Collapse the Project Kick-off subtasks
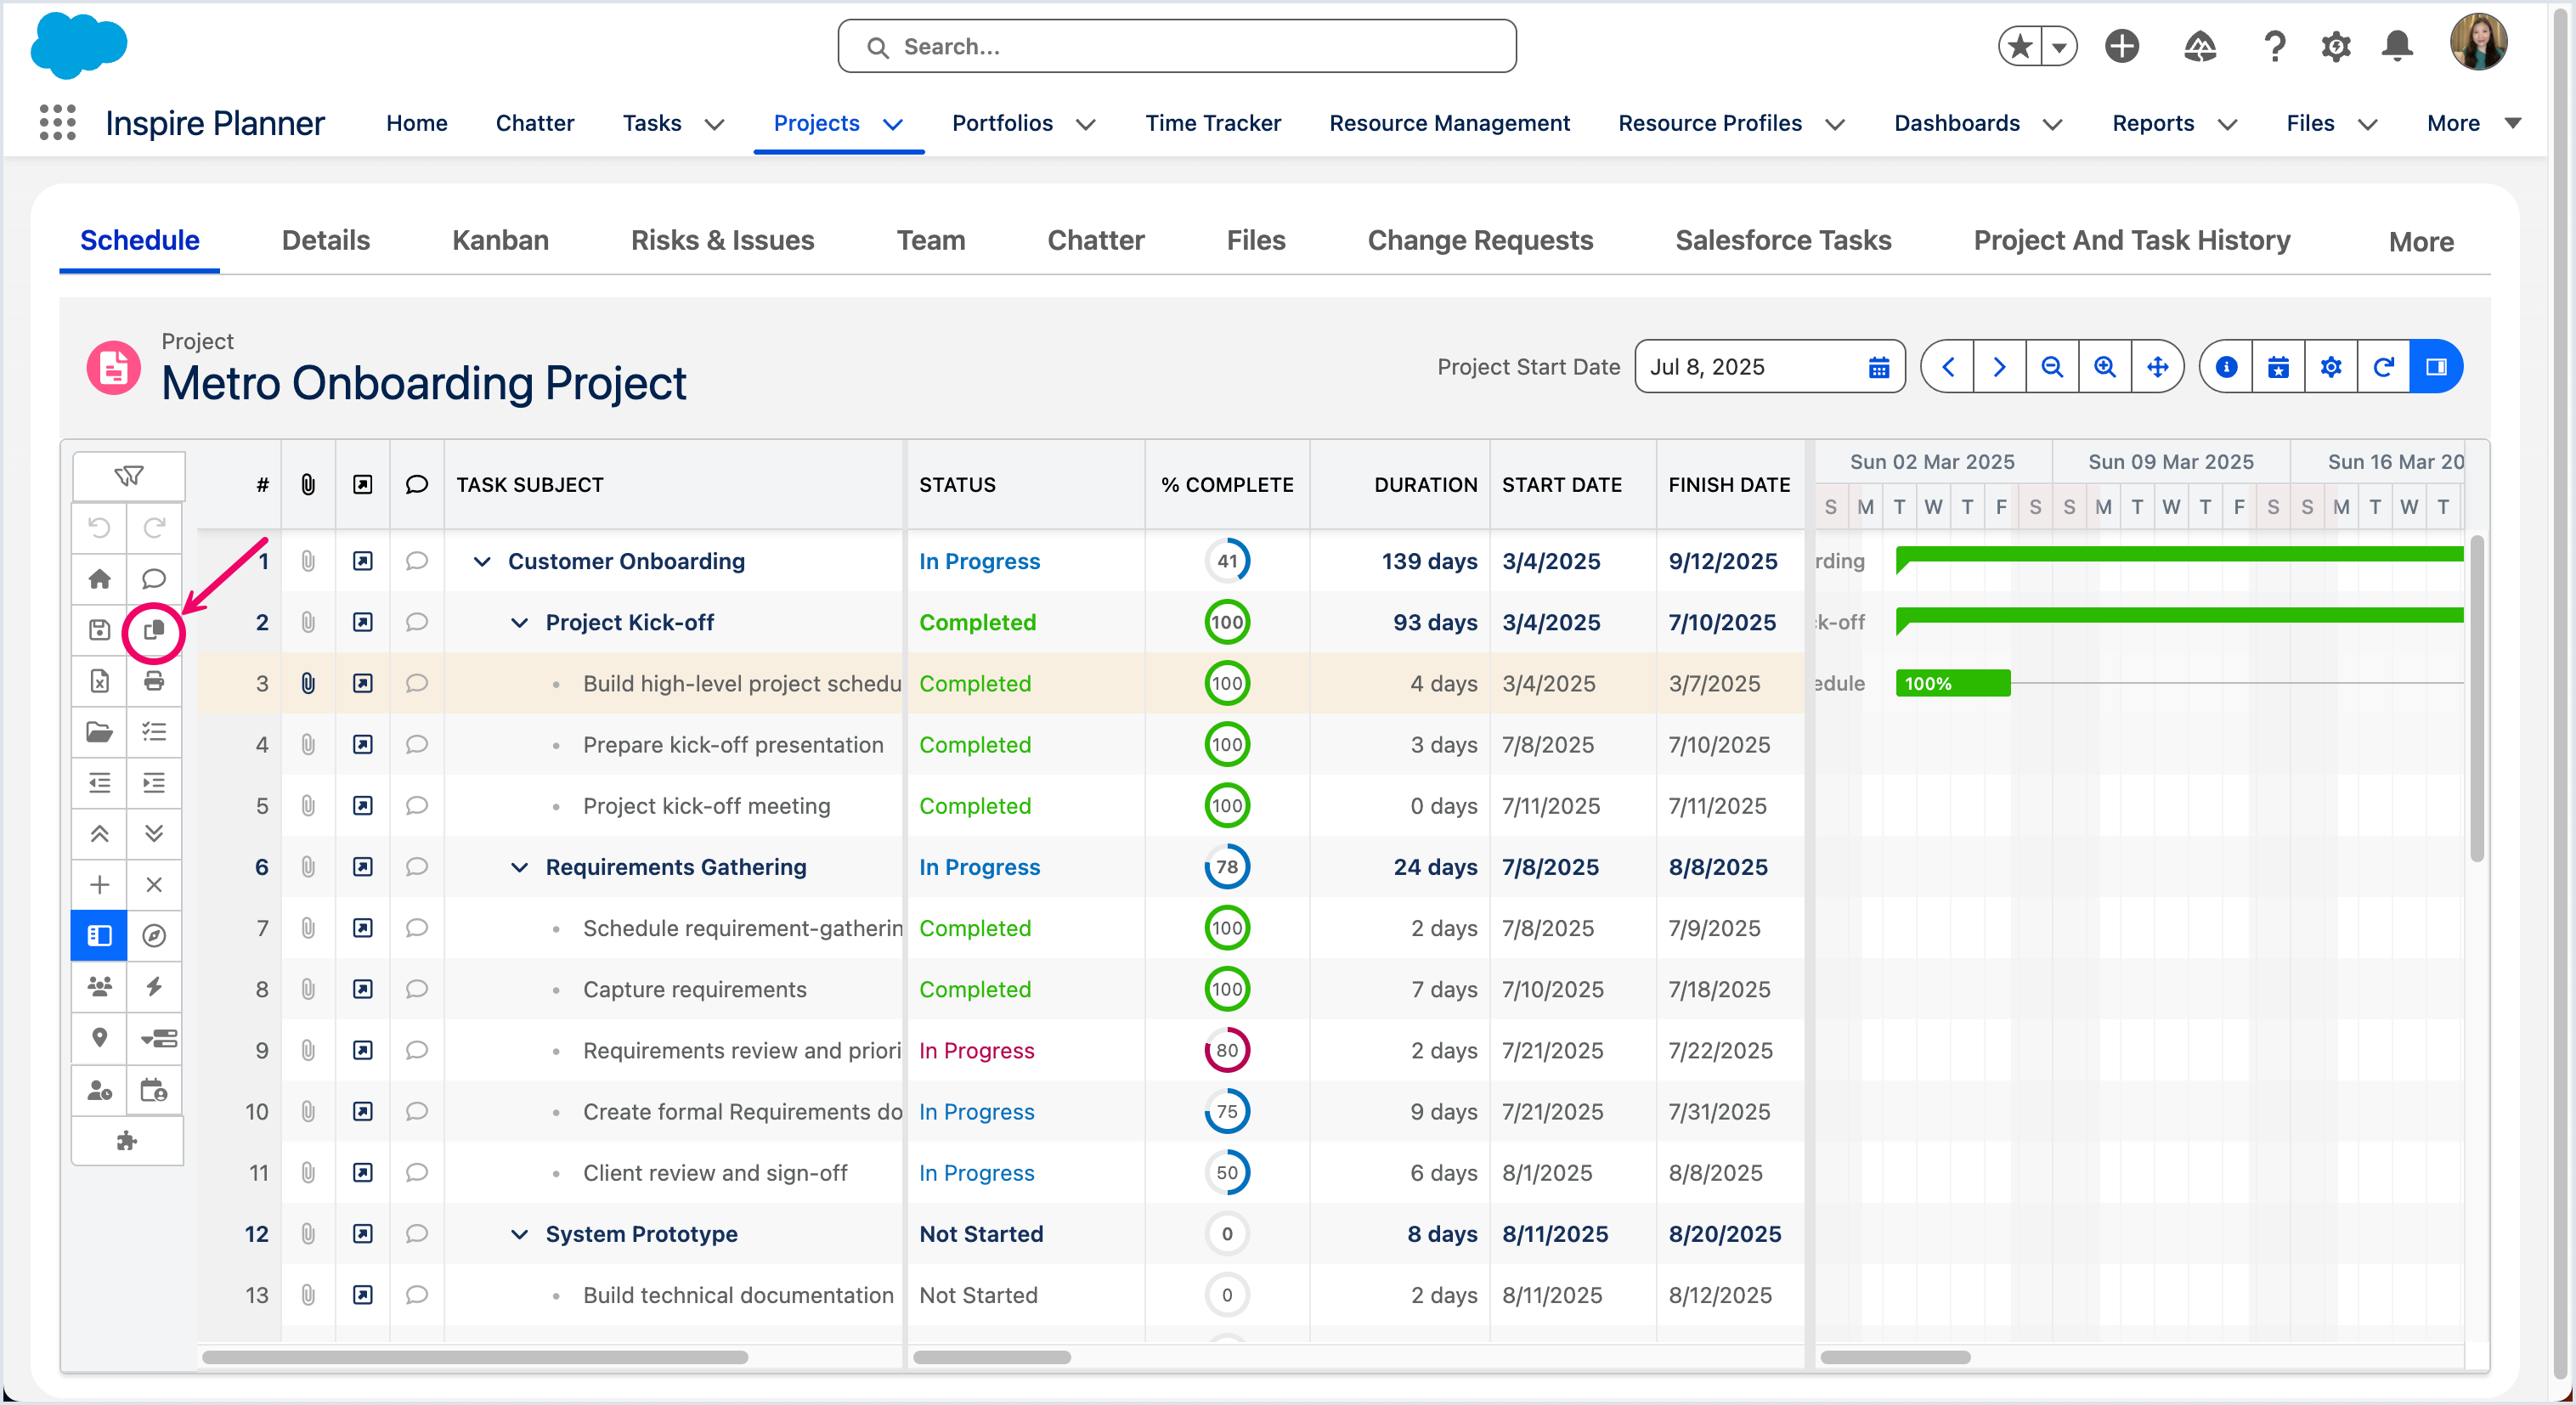 click(x=519, y=622)
